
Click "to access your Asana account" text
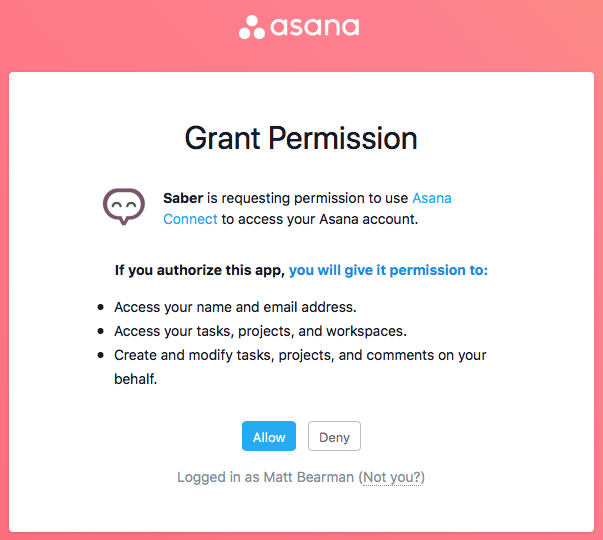[x=319, y=219]
